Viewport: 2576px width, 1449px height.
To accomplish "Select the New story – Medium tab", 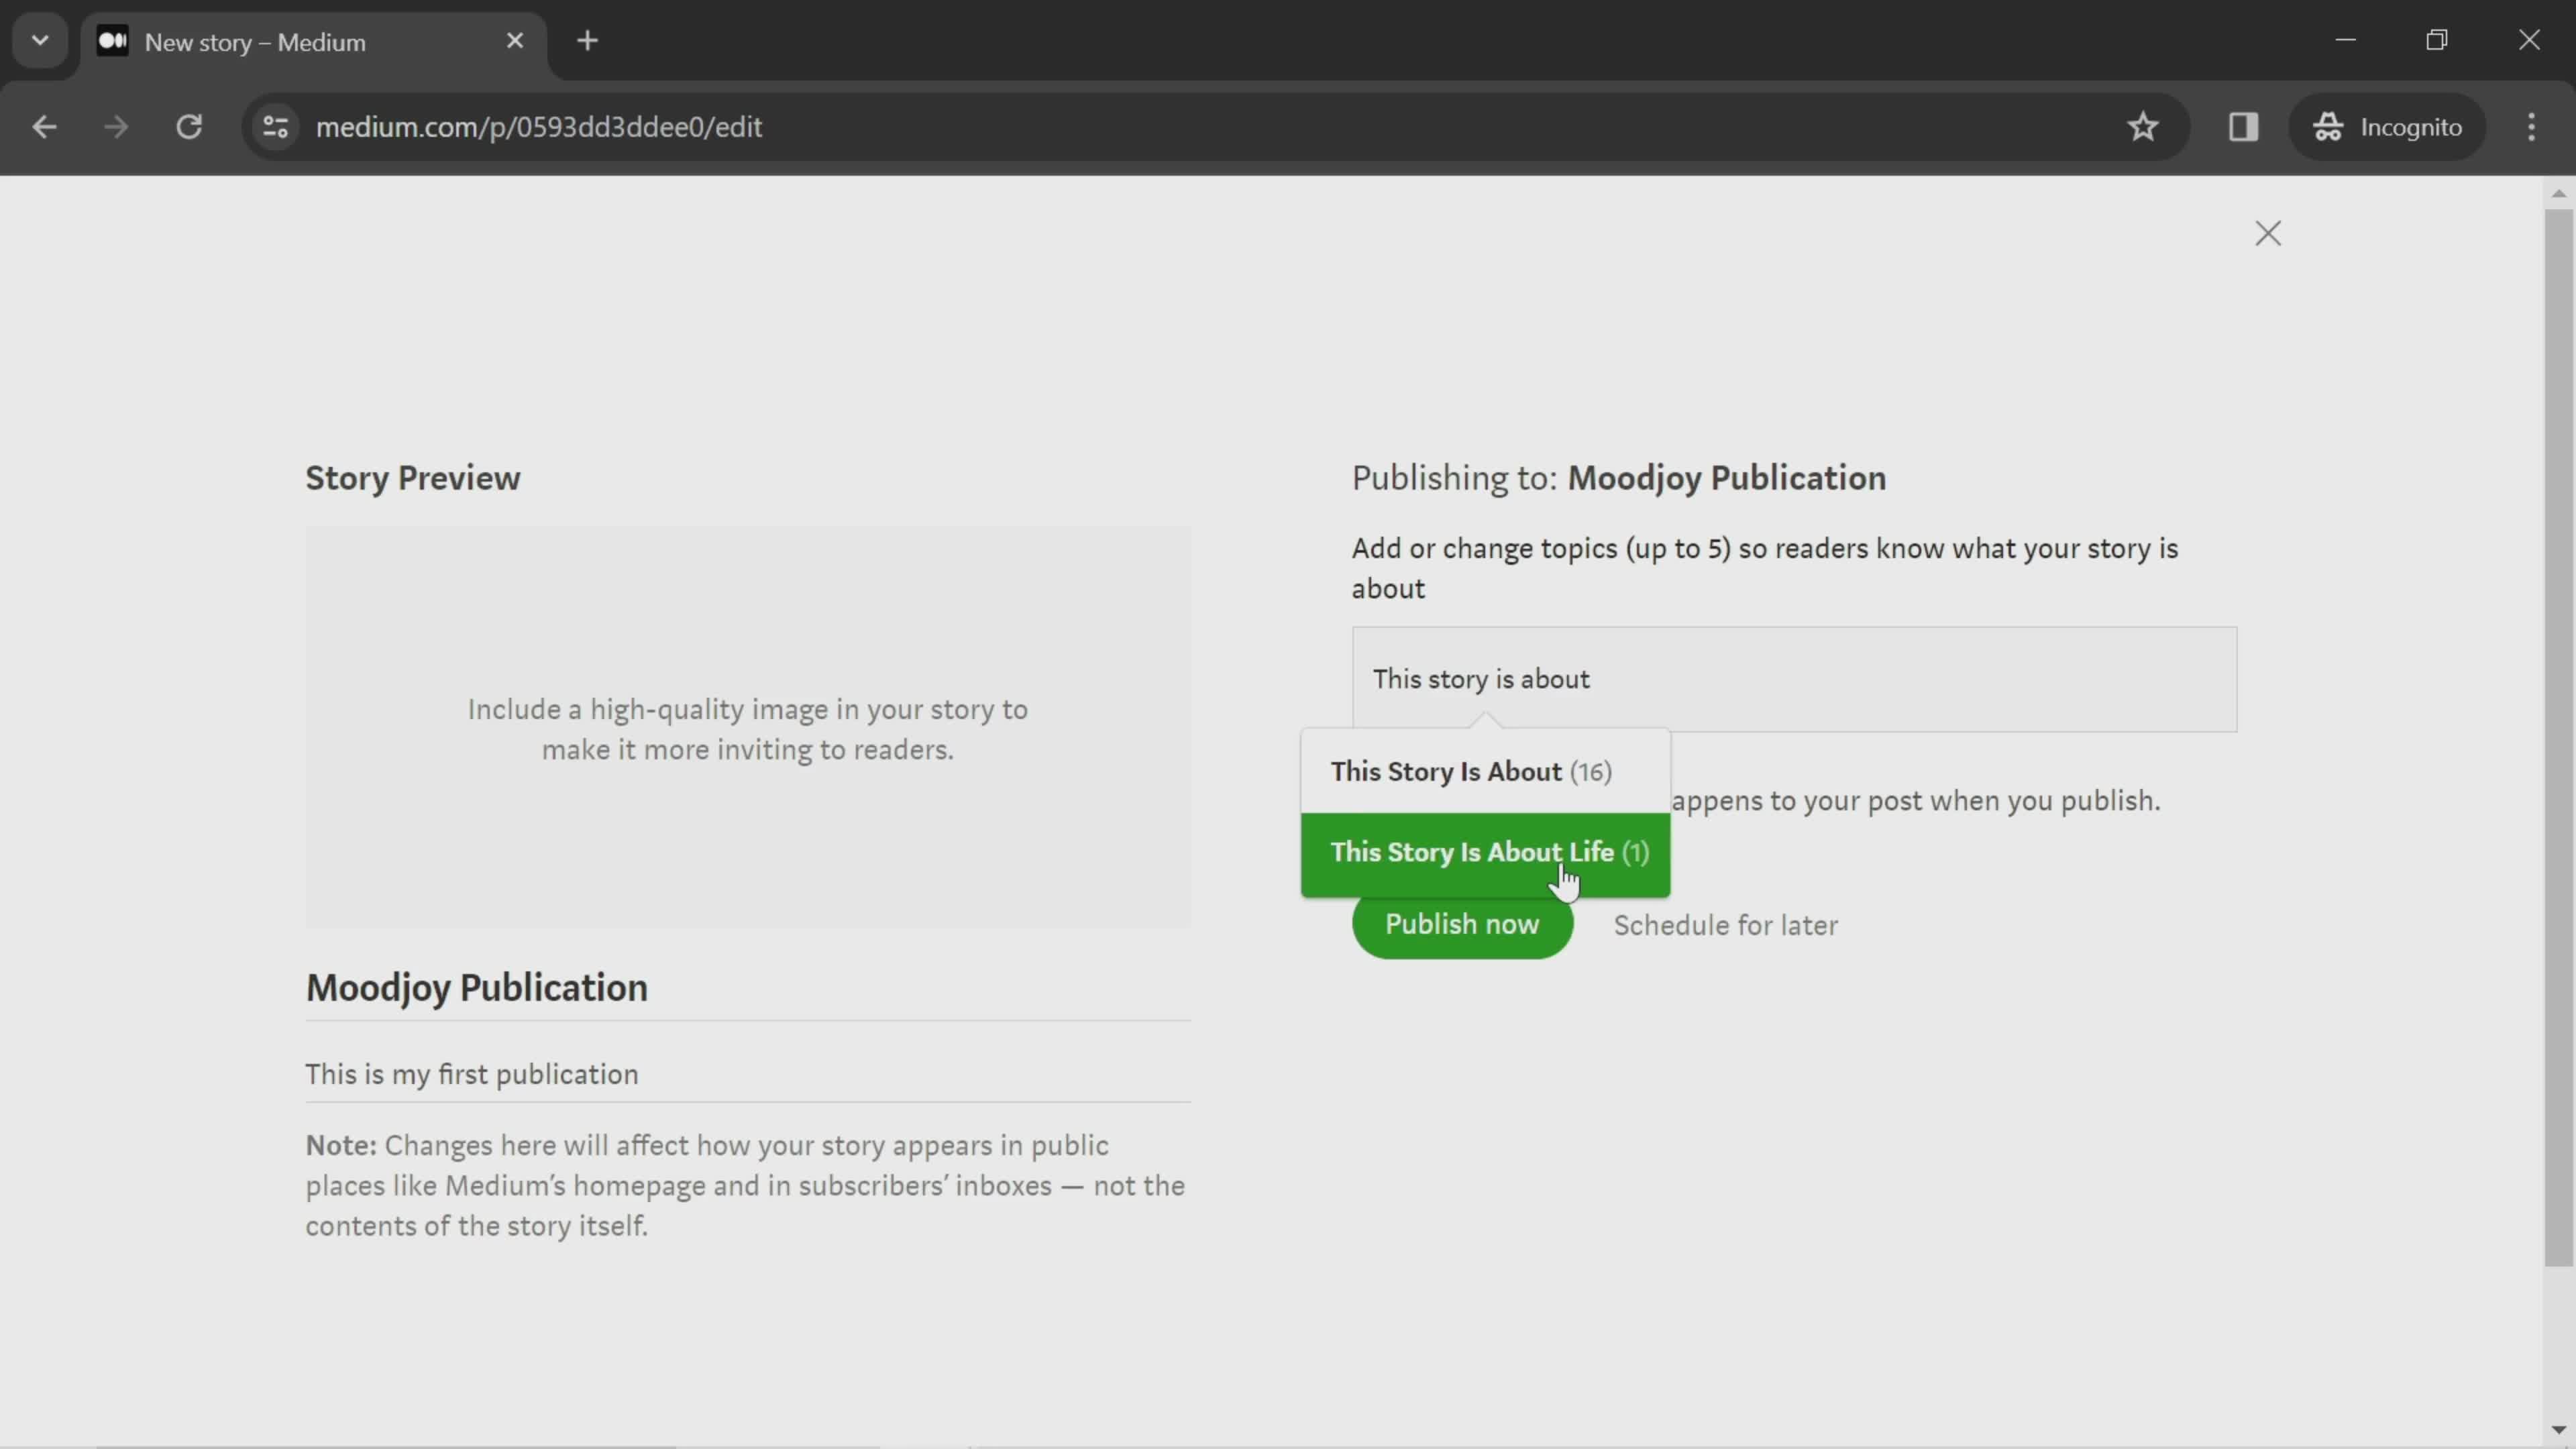I will point(314,42).
